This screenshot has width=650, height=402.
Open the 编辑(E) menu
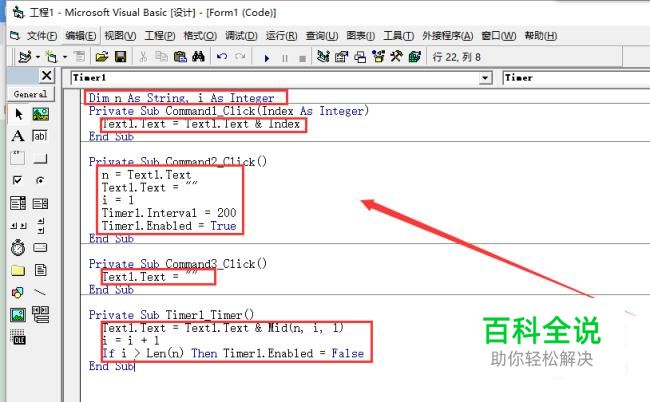click(81, 36)
